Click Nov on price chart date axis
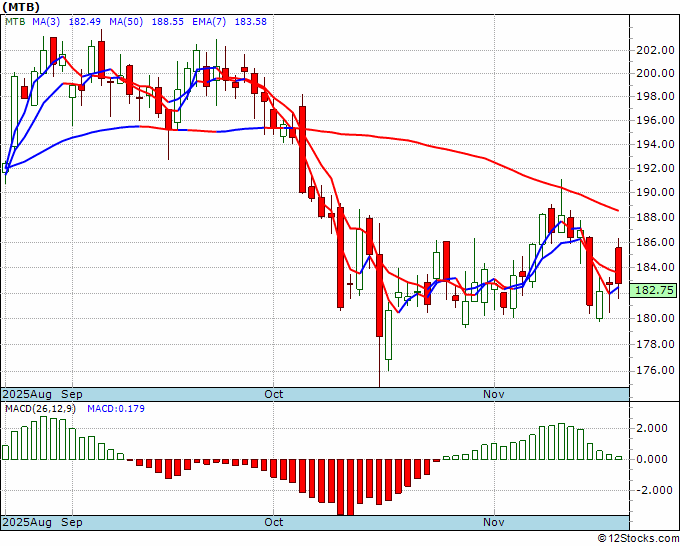 pyautogui.click(x=494, y=394)
